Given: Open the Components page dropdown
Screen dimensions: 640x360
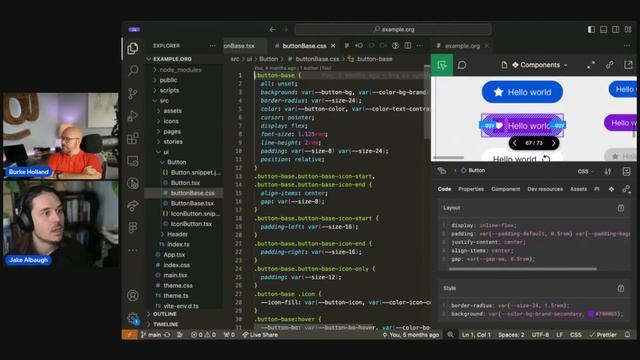Looking at the screenshot, I should coord(540,65).
